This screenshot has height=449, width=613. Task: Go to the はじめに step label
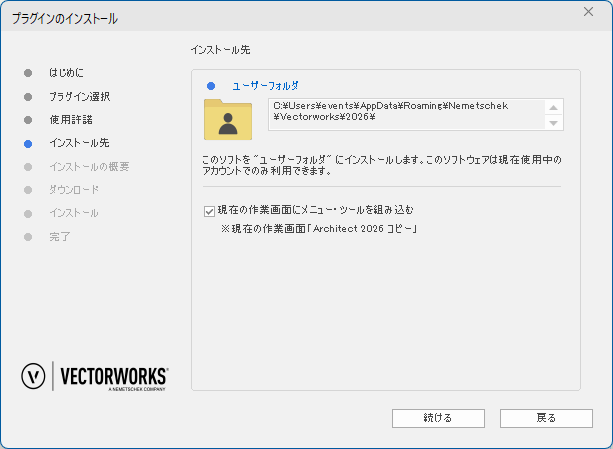[x=66, y=73]
